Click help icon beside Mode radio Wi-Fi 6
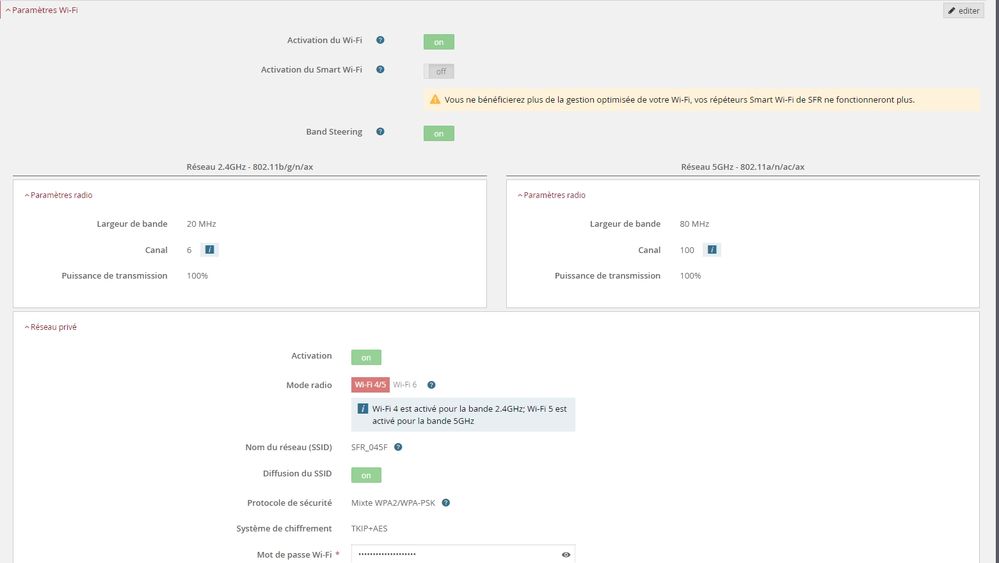This screenshot has height=563, width=999. [x=431, y=385]
